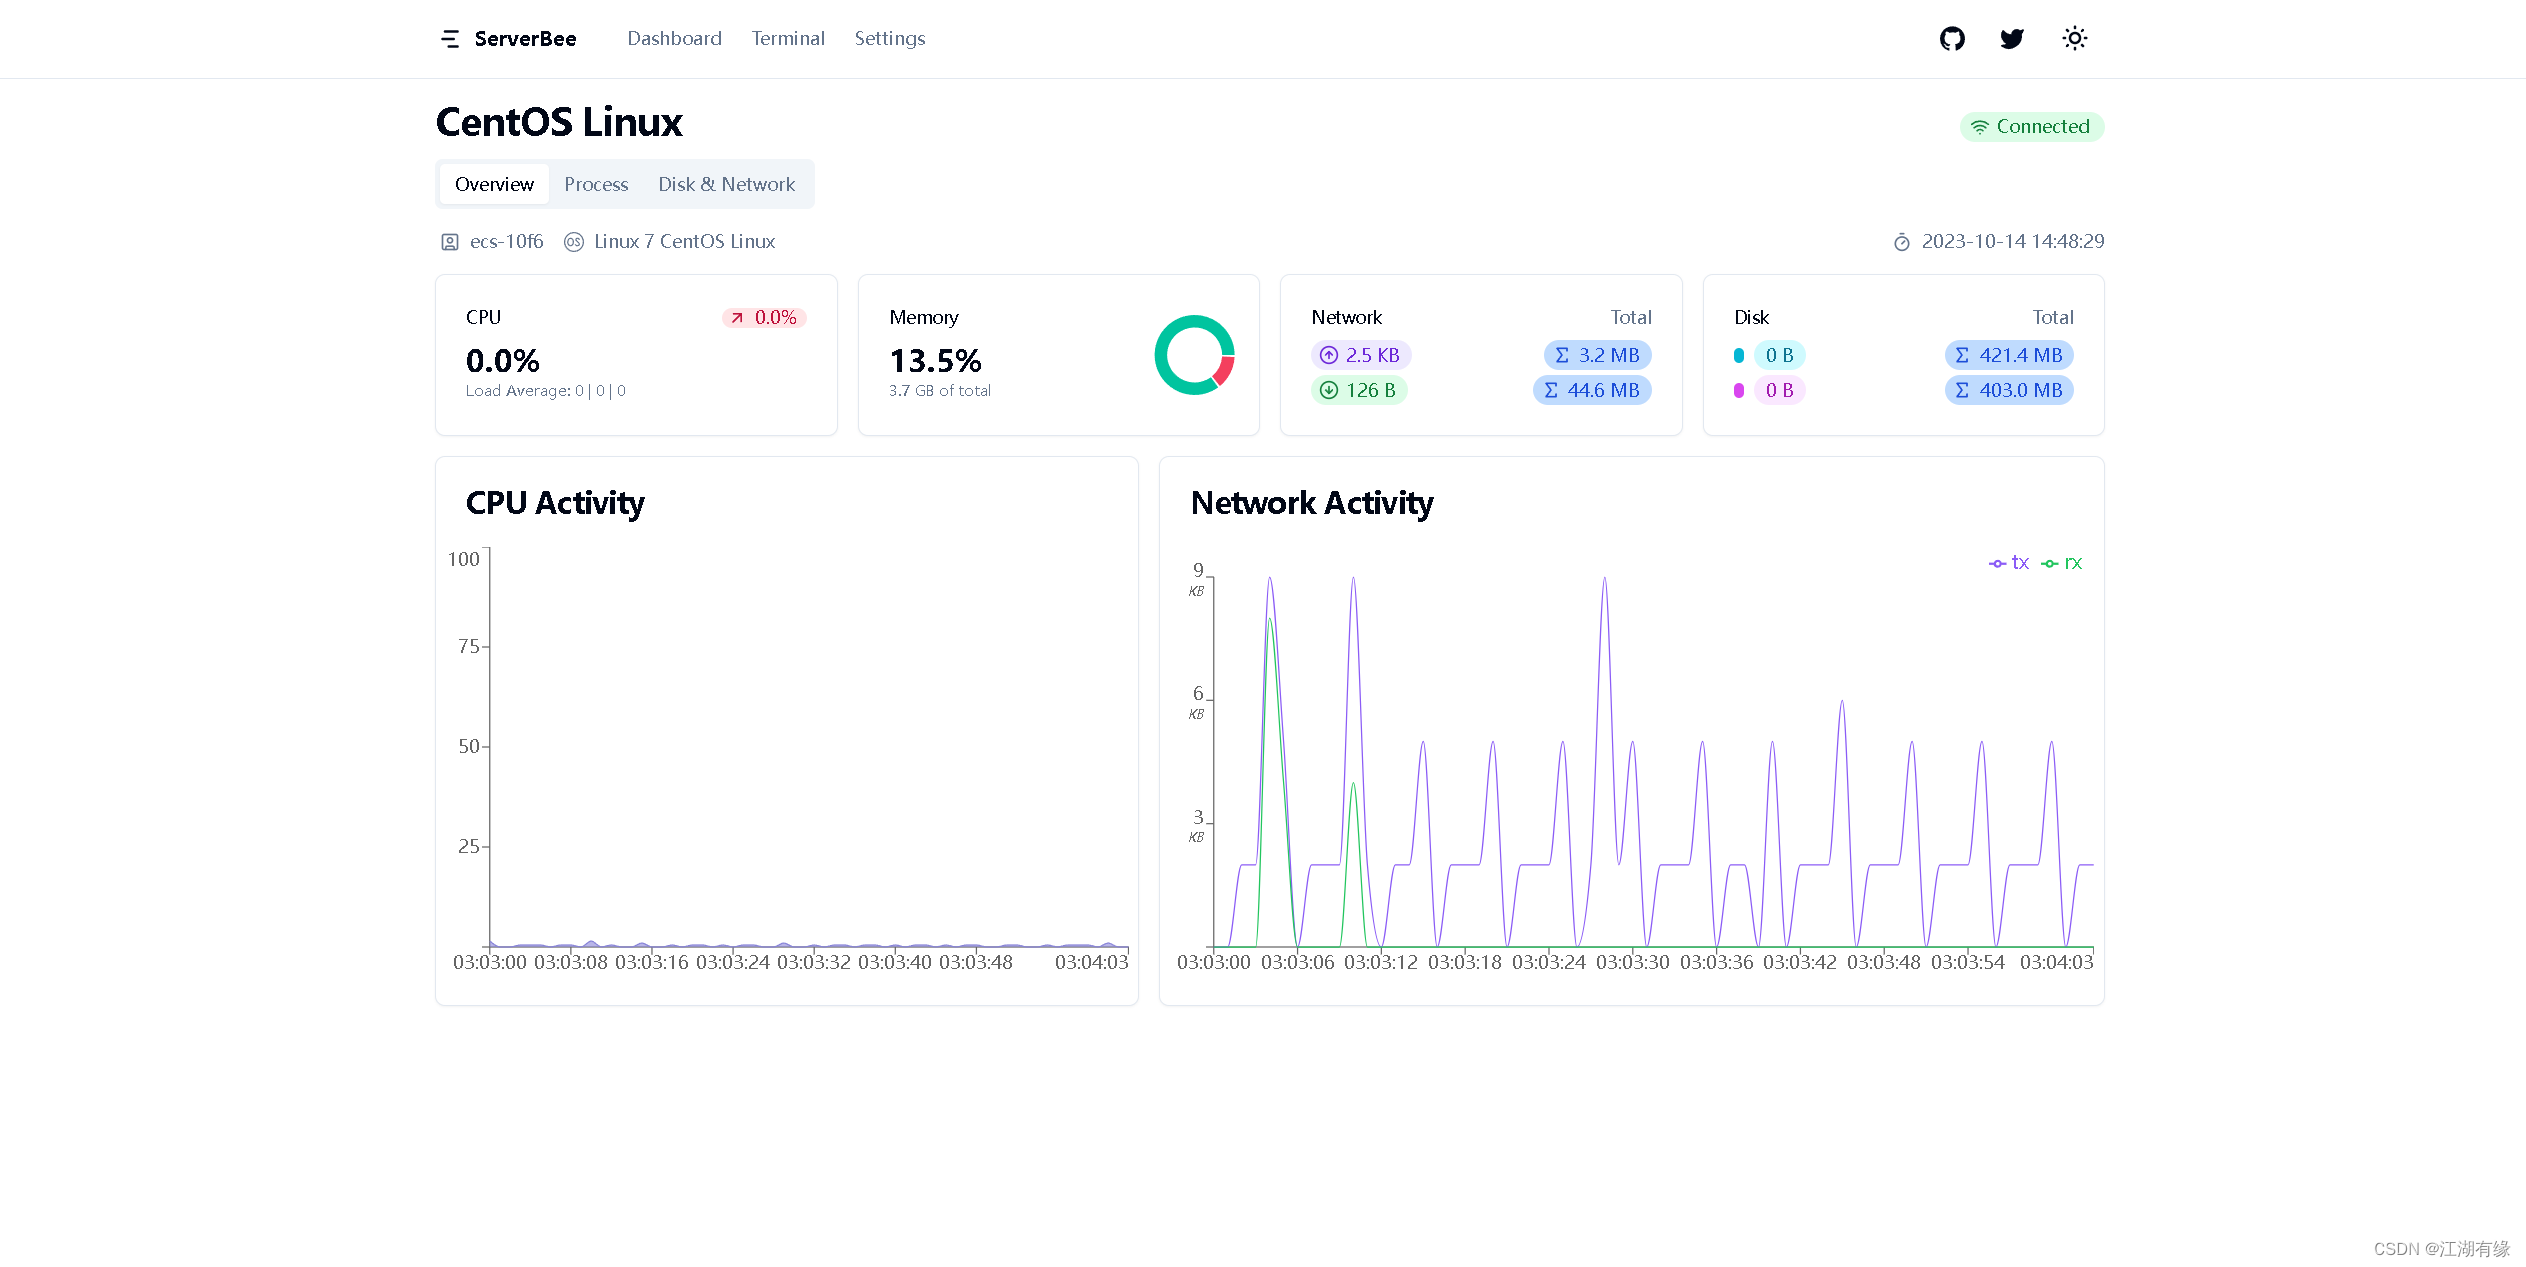Click the sigma icon at 44.6 MB

1551,390
